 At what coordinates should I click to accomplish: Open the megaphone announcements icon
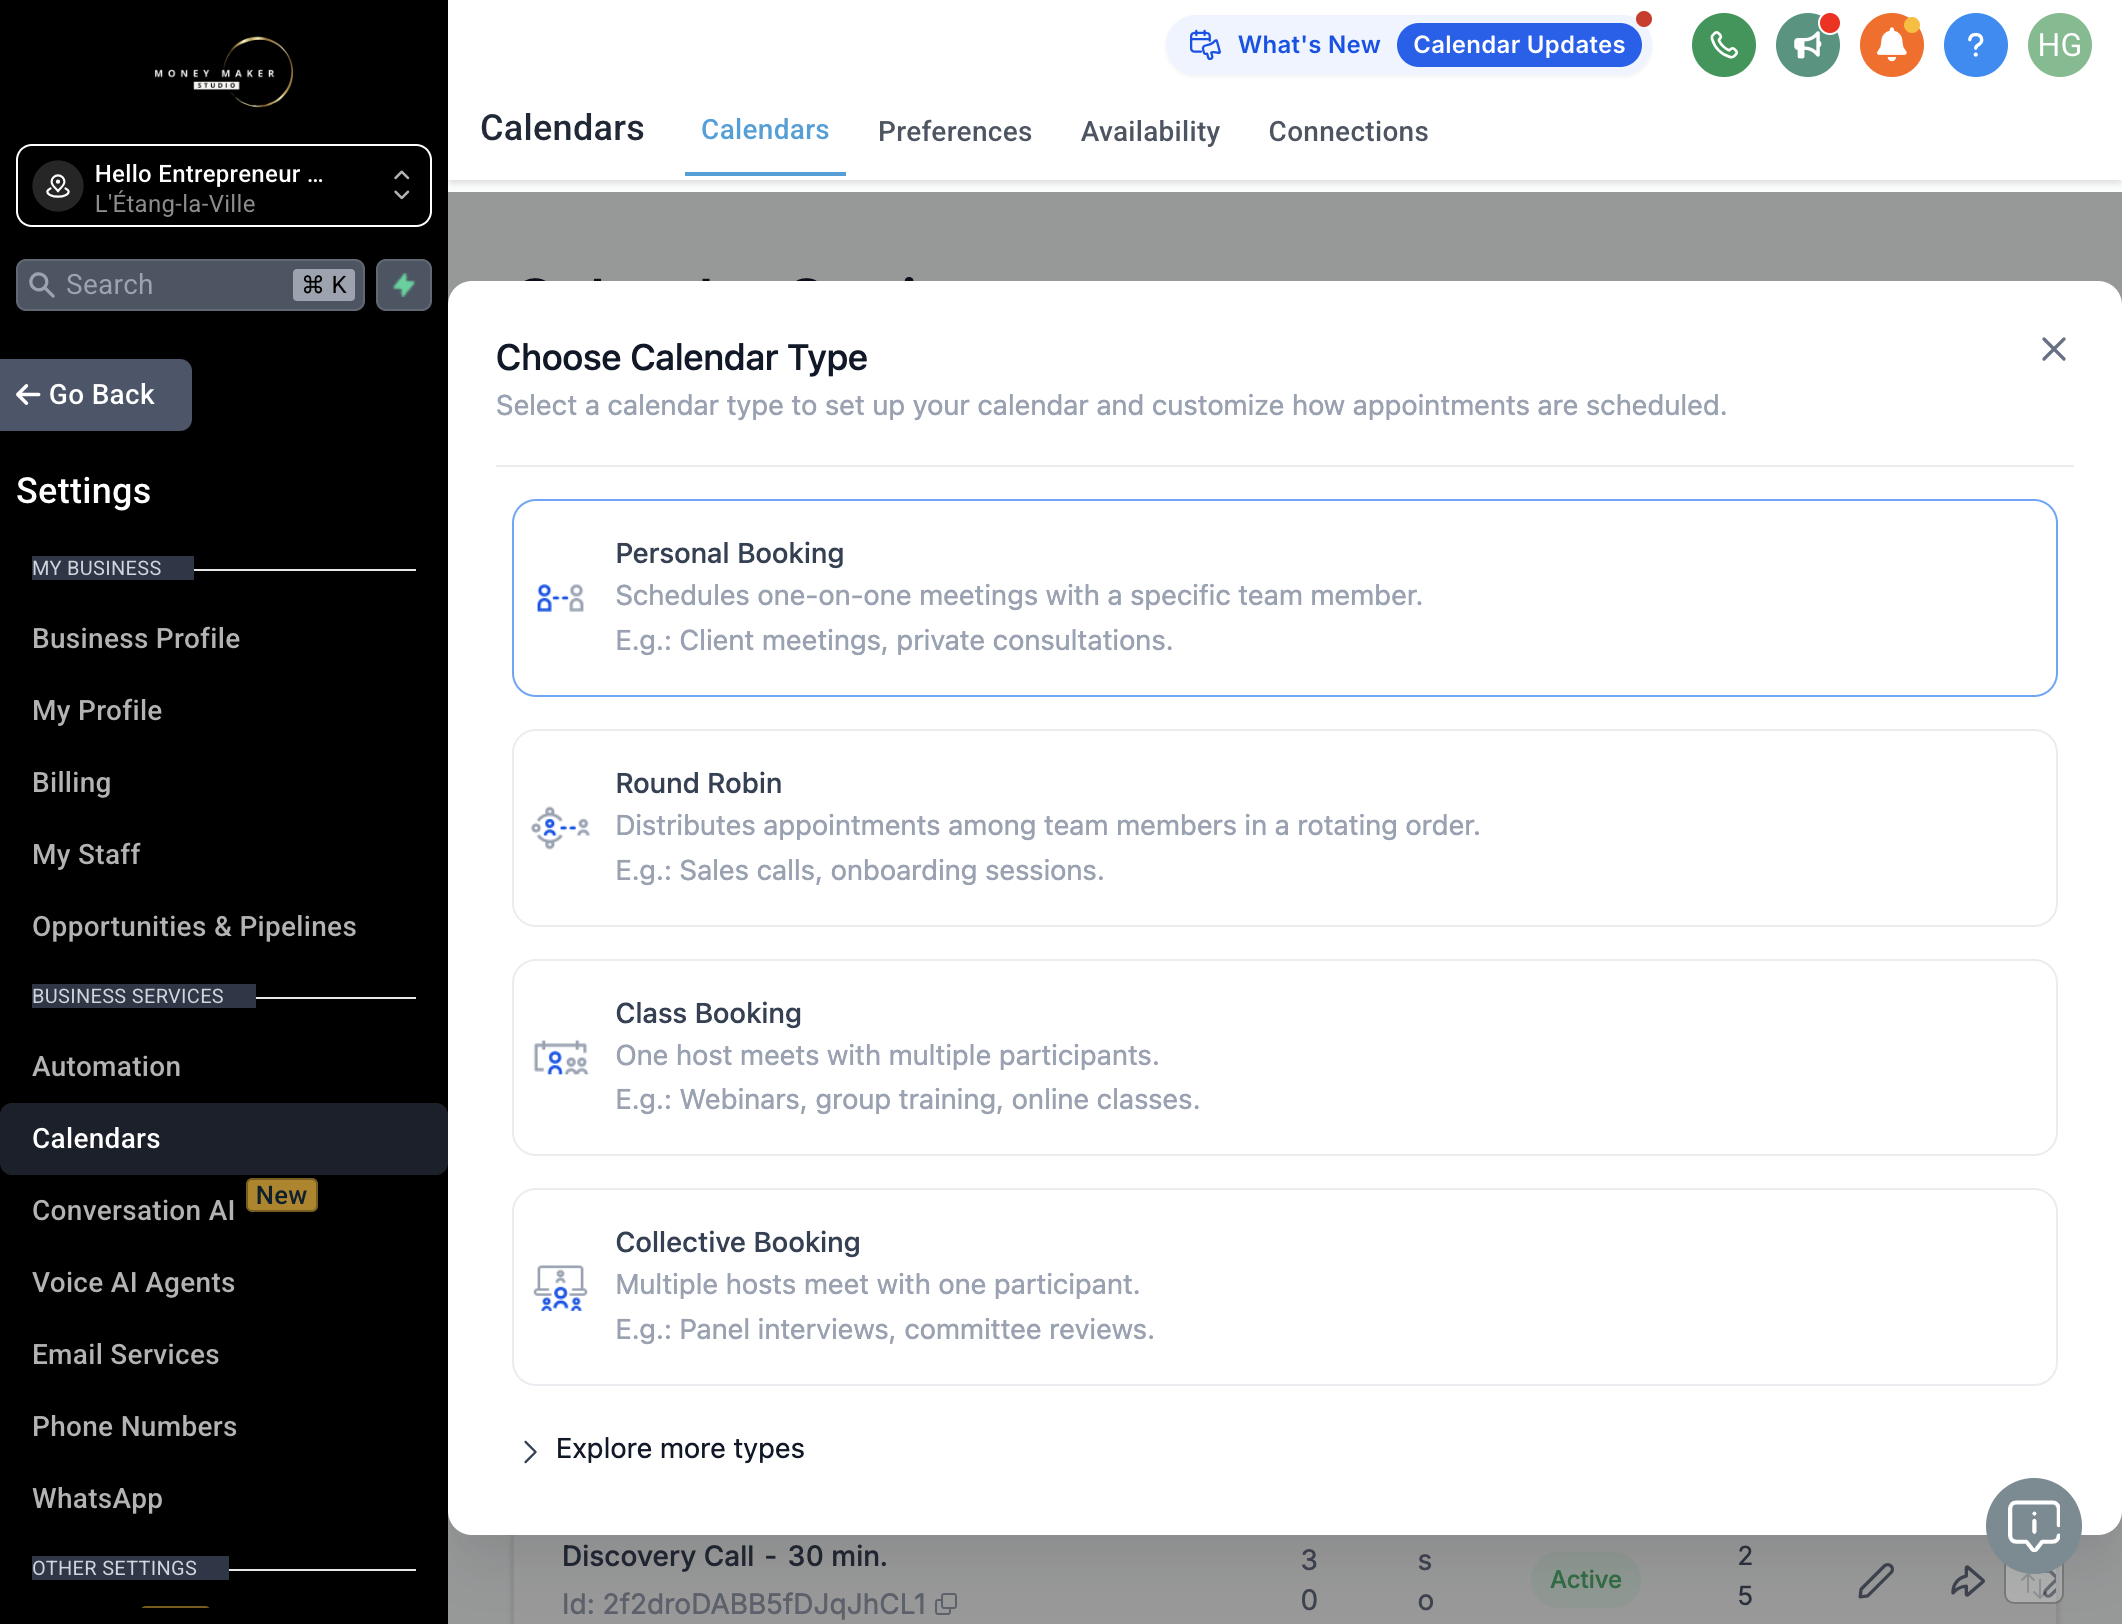pos(1807,45)
